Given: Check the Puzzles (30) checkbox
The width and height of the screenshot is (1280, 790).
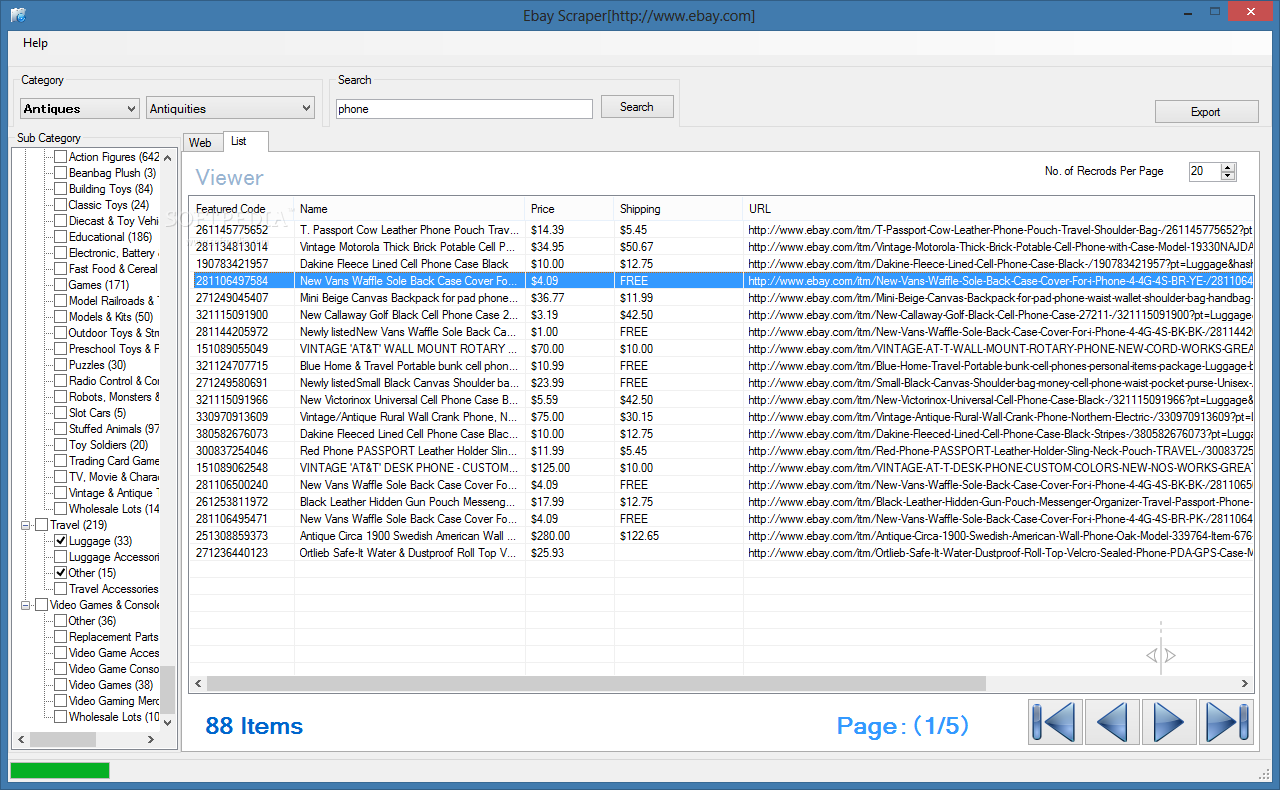Looking at the screenshot, I should (x=61, y=365).
